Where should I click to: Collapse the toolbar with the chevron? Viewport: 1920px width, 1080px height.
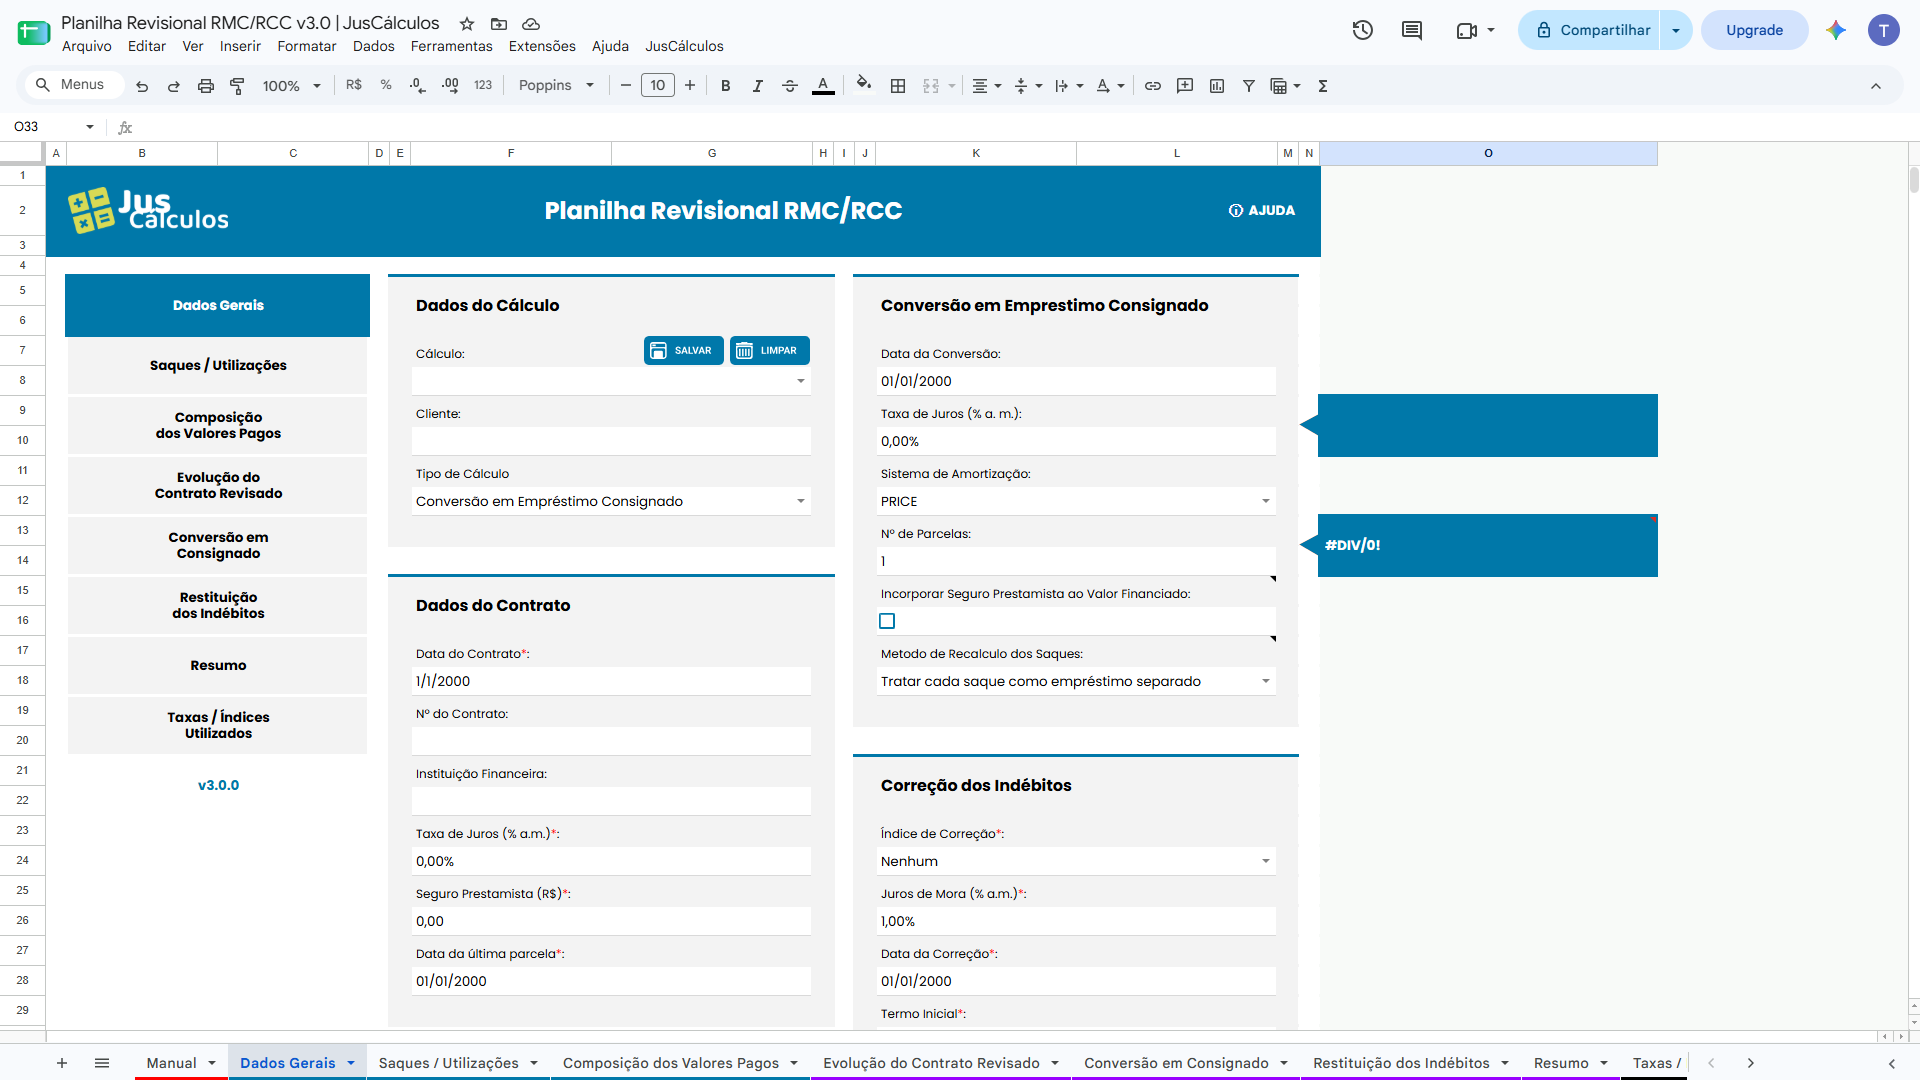(x=1876, y=86)
